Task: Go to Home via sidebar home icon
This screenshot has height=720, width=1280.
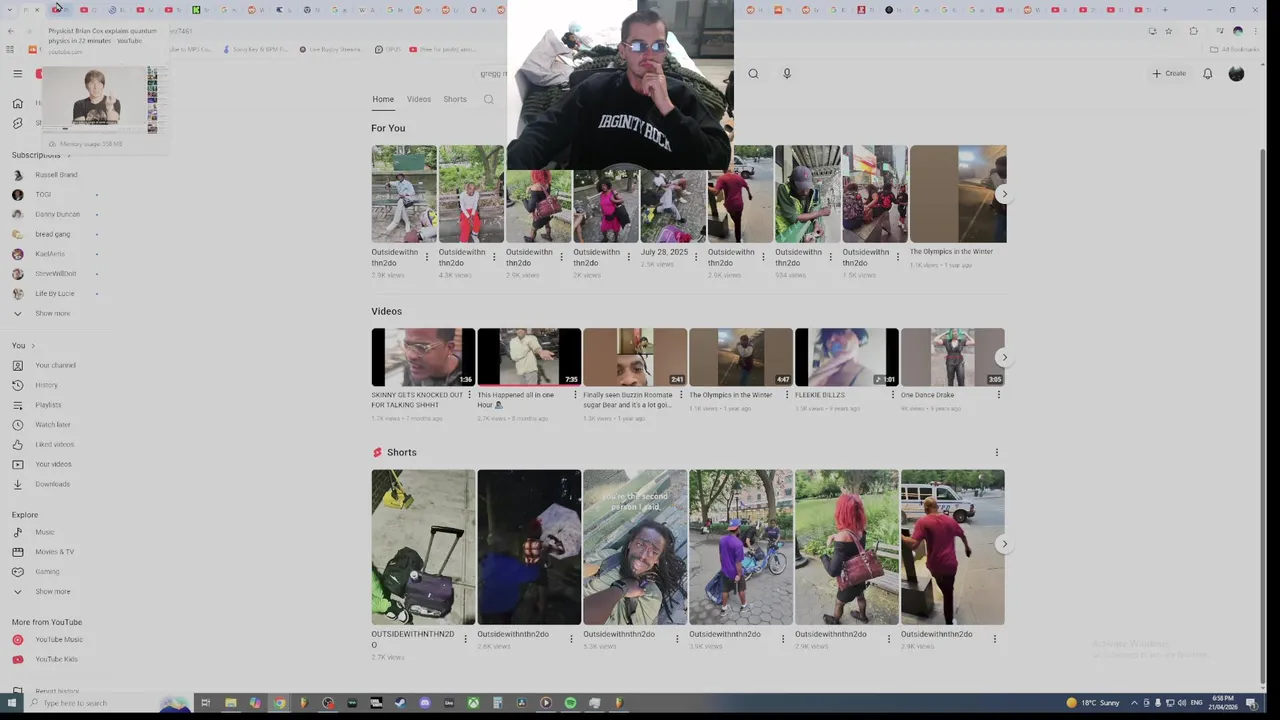Action: (17, 103)
